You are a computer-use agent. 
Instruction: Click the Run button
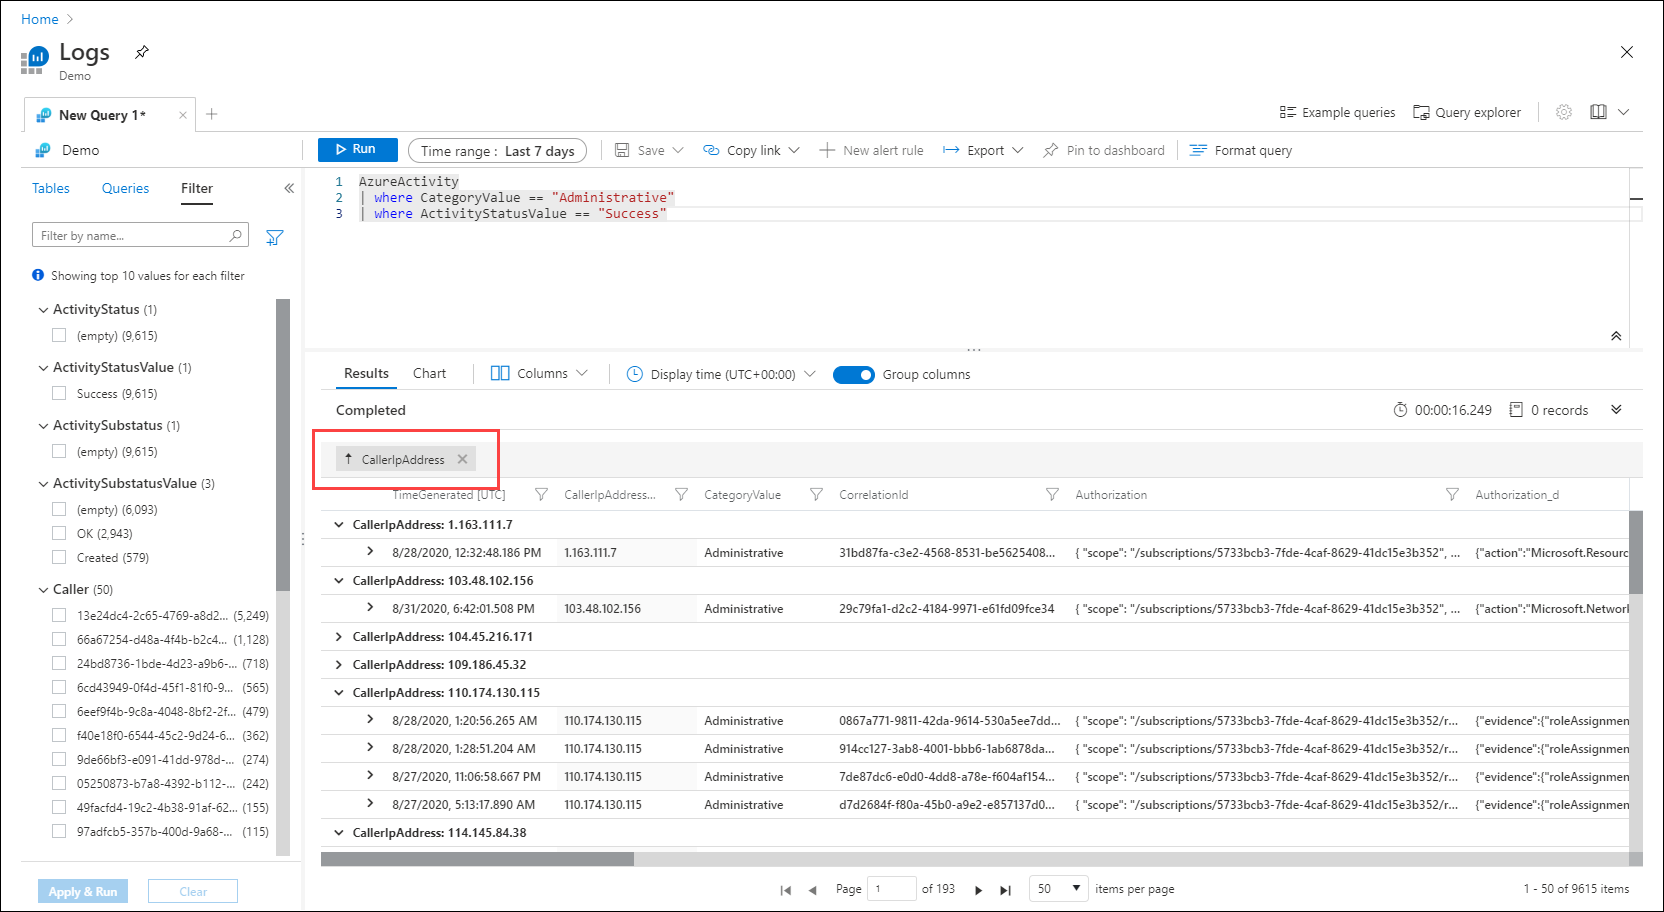pyautogui.click(x=357, y=149)
